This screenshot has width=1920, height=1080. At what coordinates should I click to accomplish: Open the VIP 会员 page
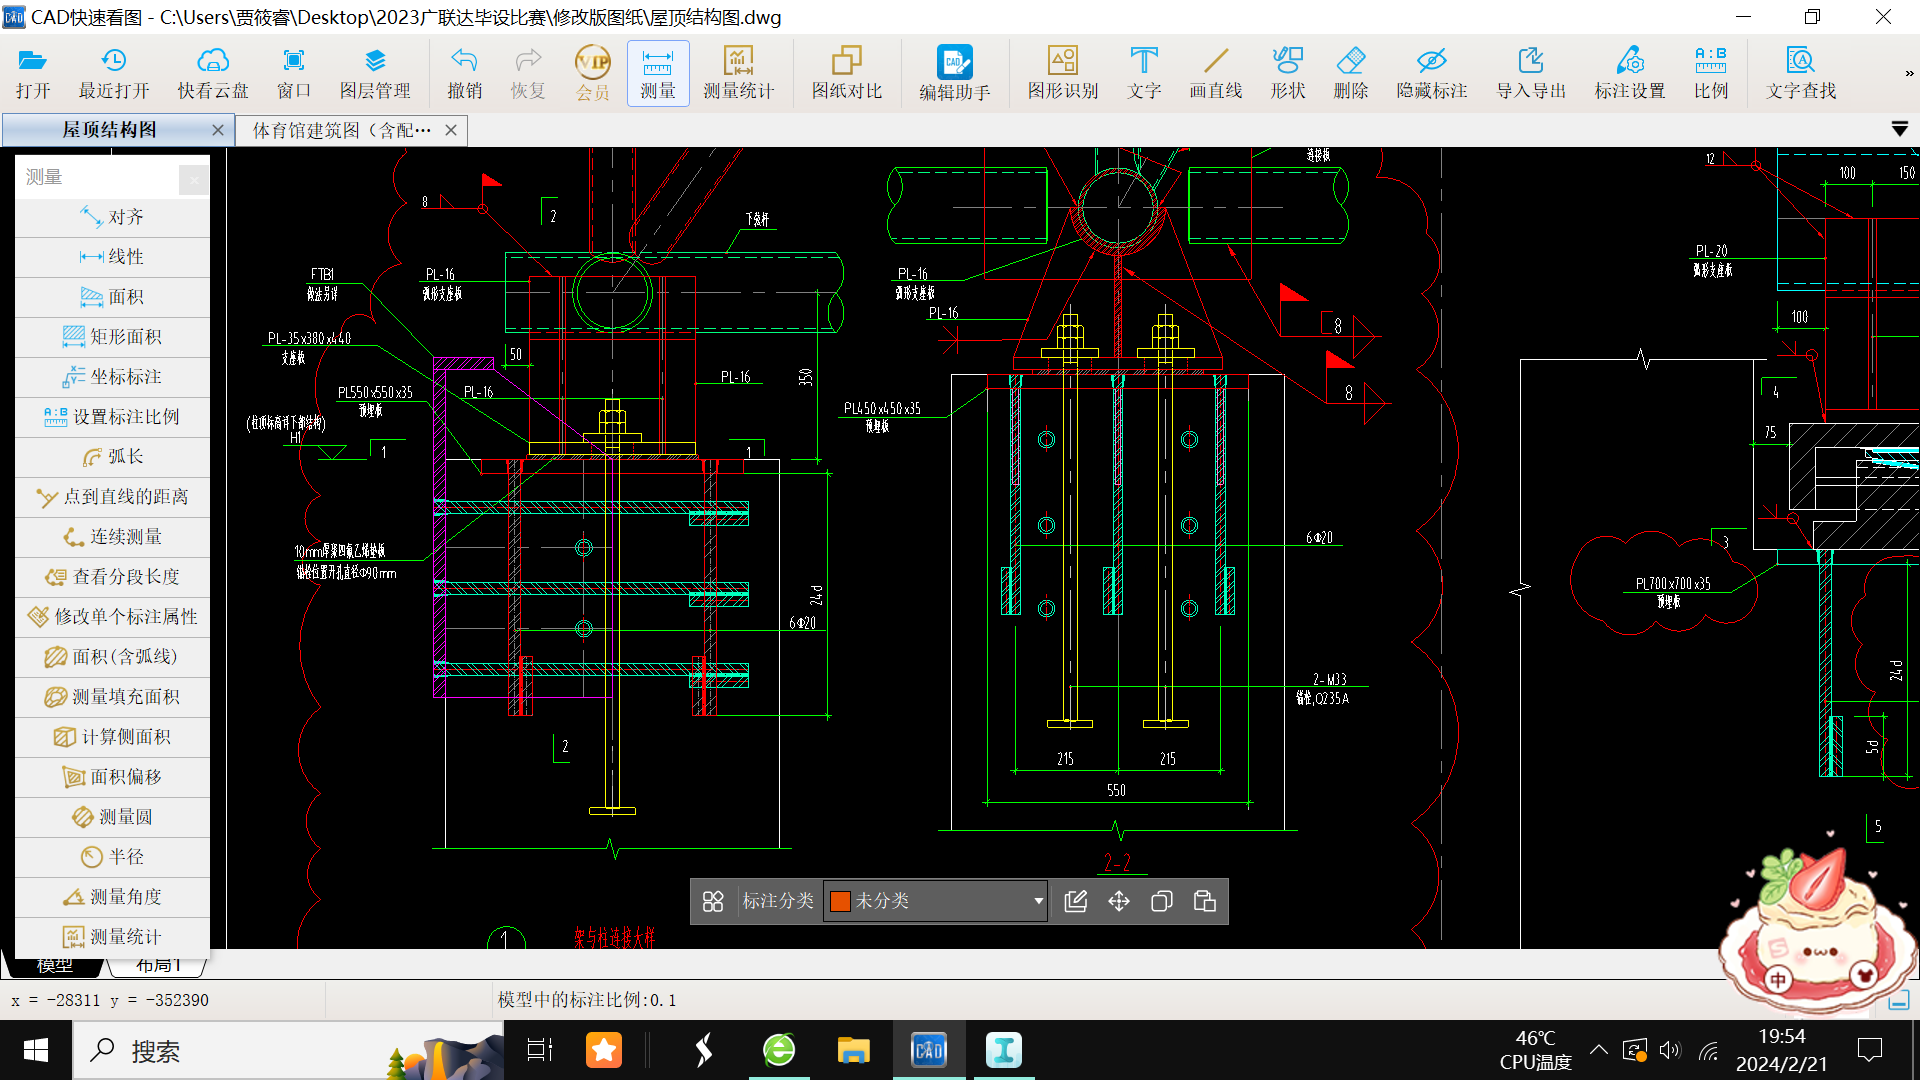tap(593, 74)
